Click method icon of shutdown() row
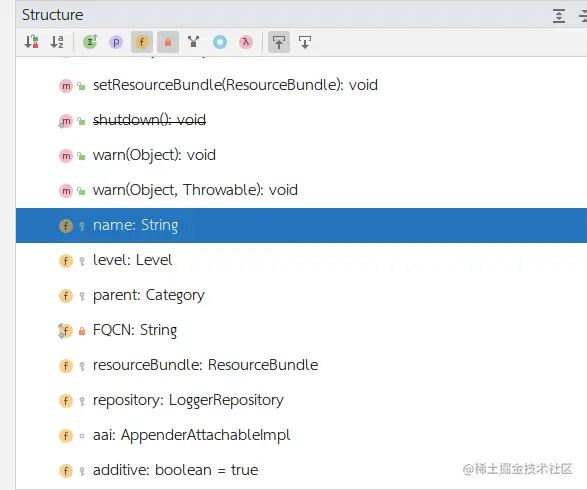The height and width of the screenshot is (490, 587). [66, 121]
